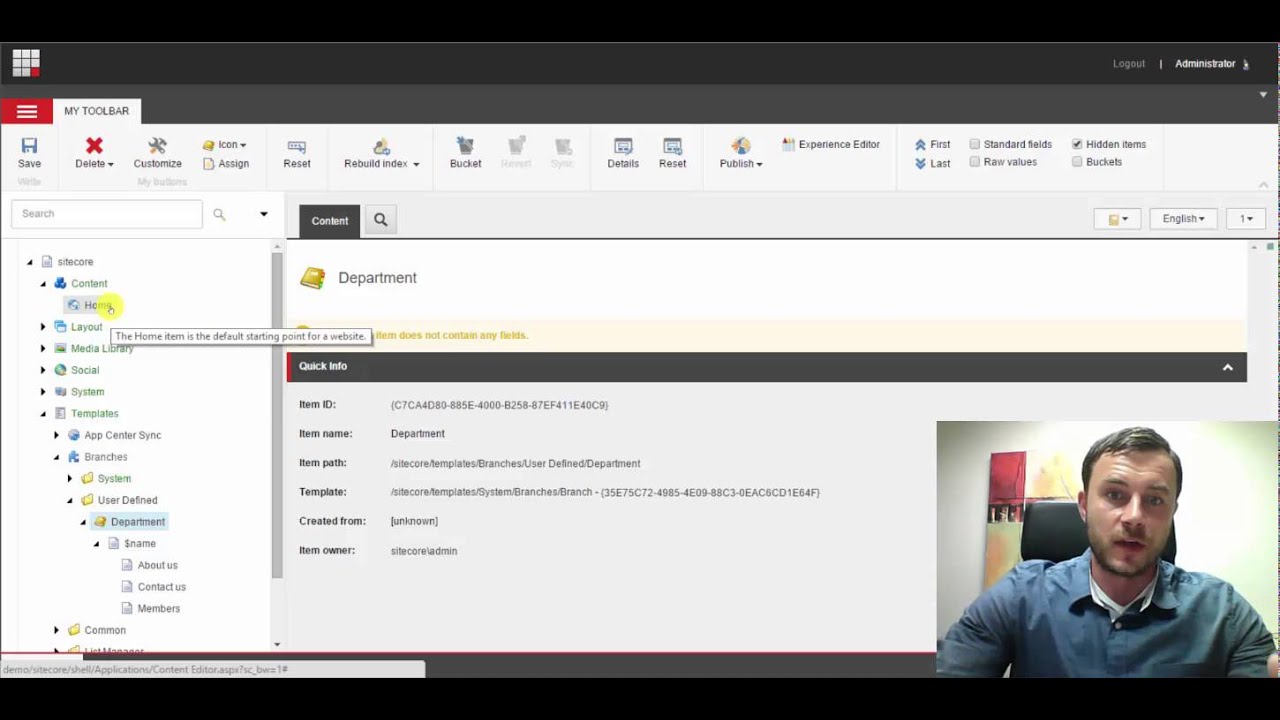
Task: Open the version 1 dropdown
Action: (1246, 218)
